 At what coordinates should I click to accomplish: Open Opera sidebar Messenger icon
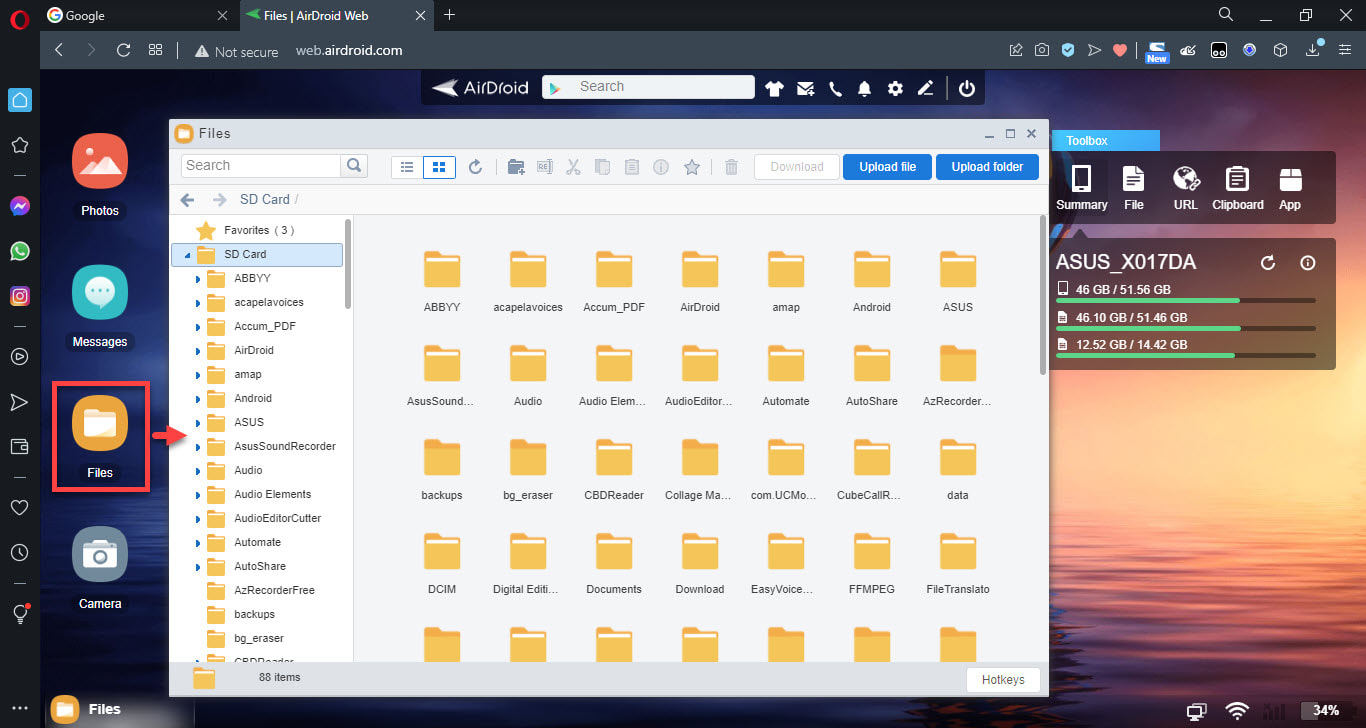tap(19, 206)
